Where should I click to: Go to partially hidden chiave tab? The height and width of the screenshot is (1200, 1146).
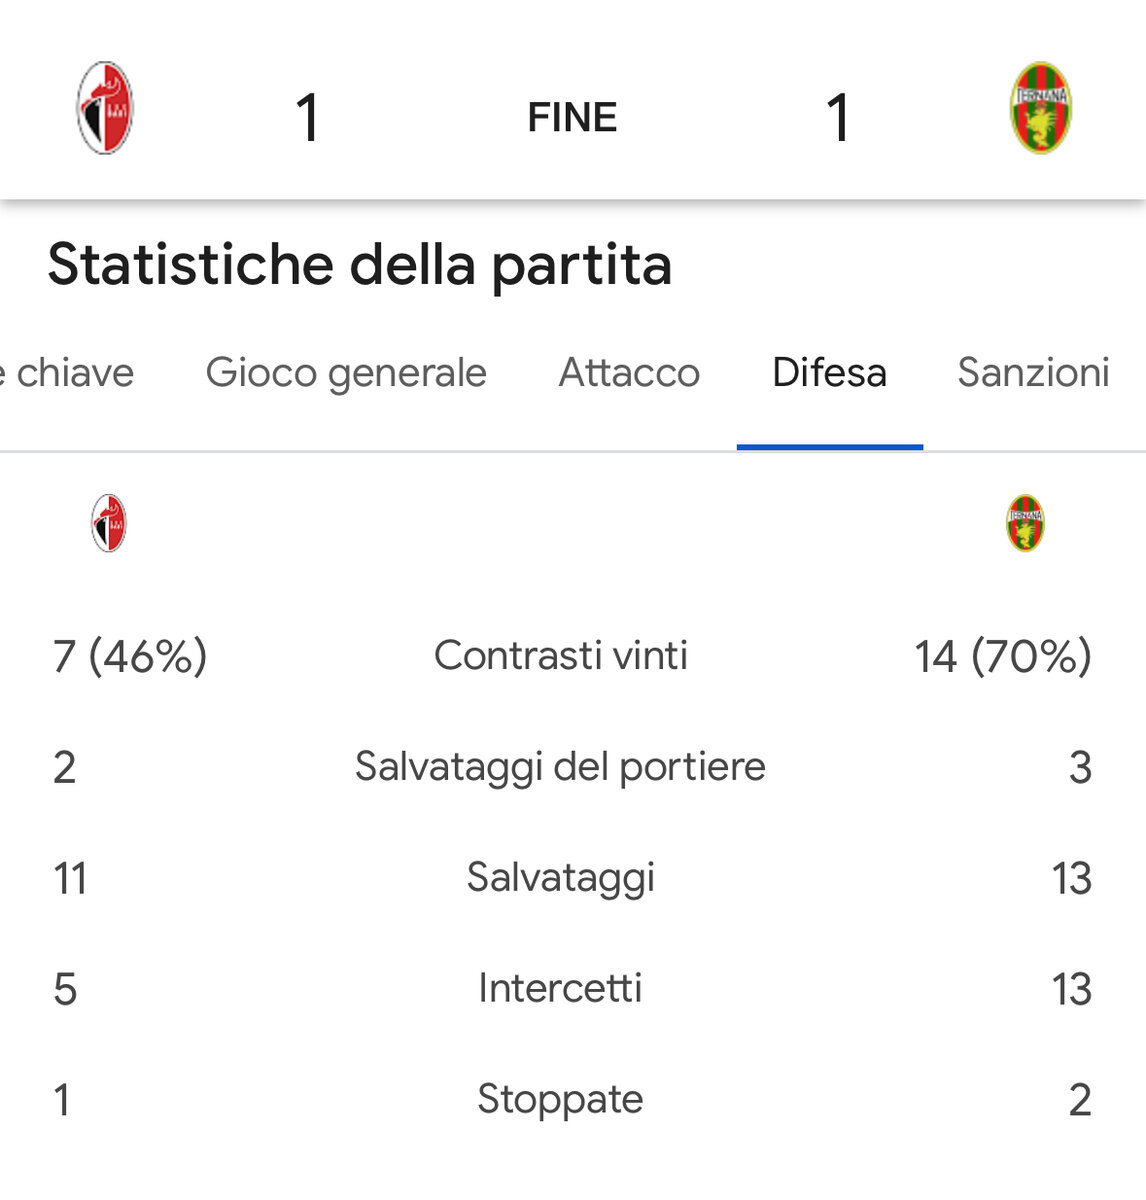[67, 373]
